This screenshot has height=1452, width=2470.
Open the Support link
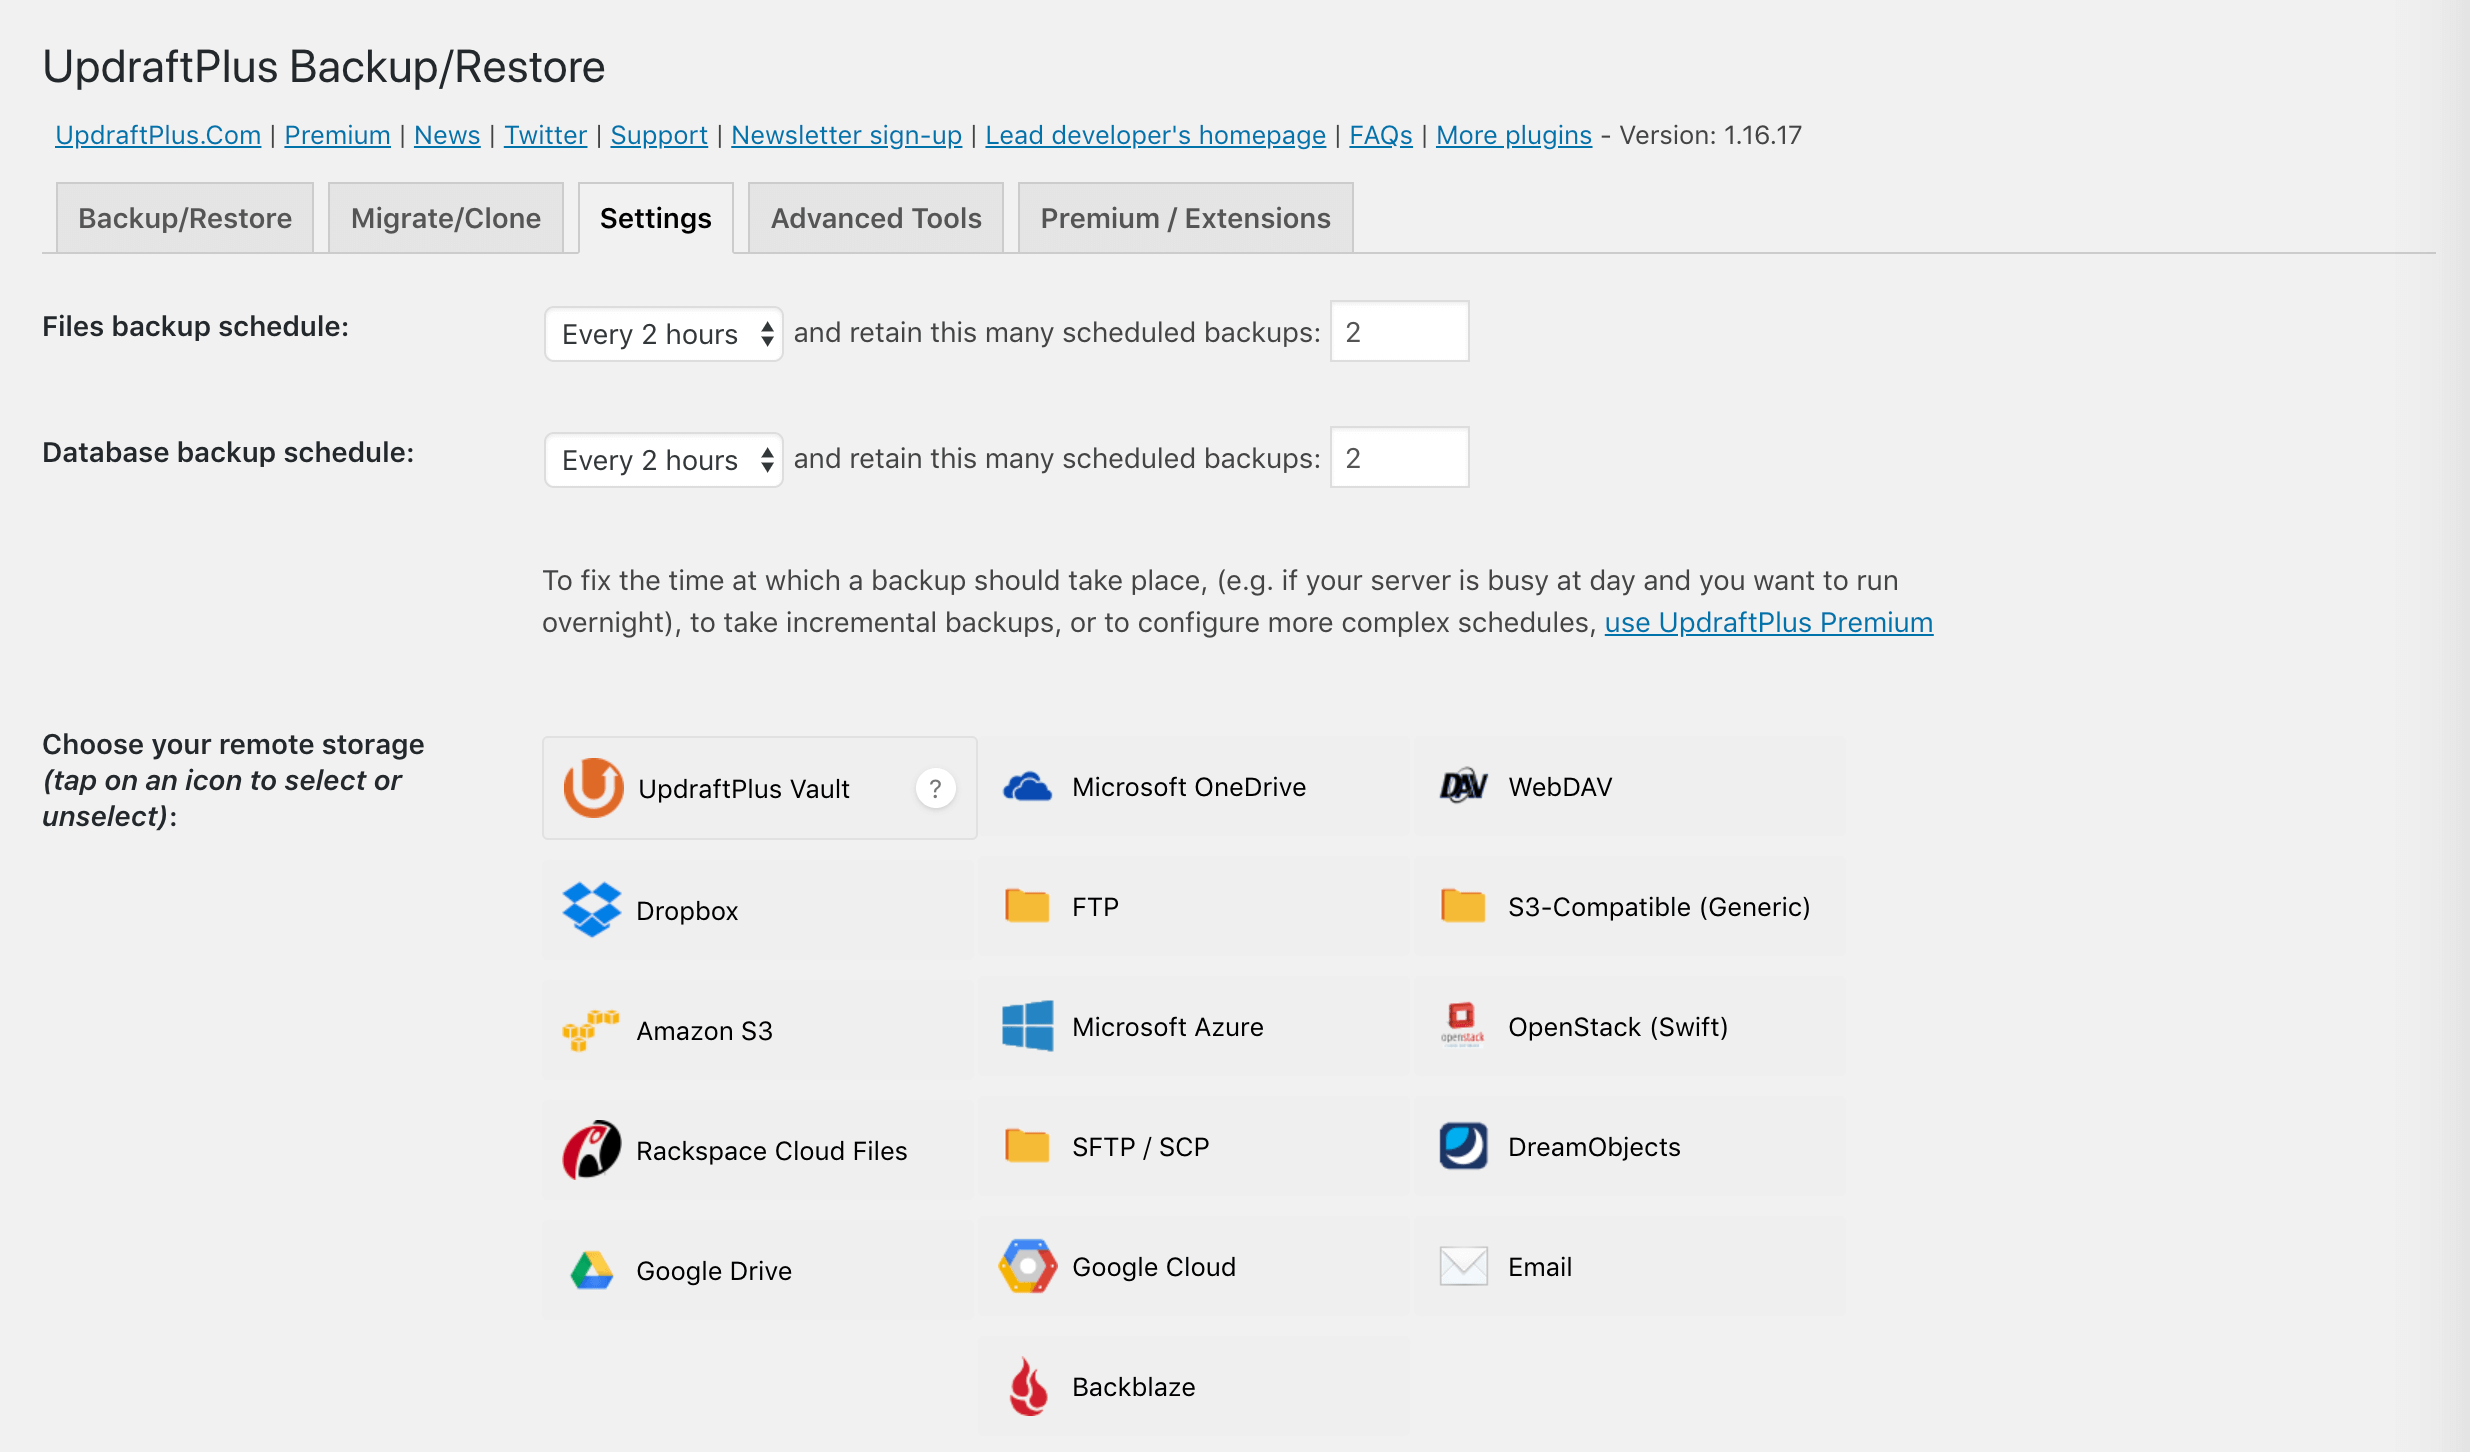pos(659,135)
